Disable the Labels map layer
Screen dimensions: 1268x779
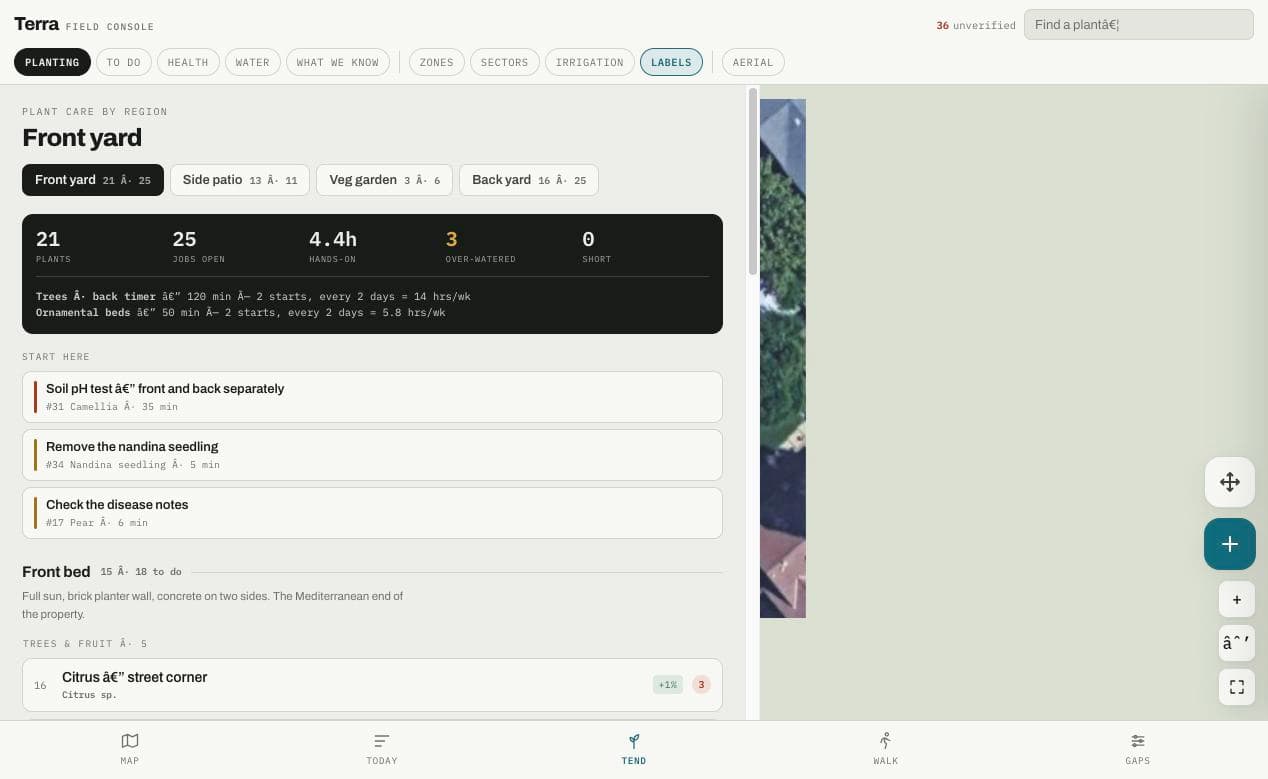[671, 62]
